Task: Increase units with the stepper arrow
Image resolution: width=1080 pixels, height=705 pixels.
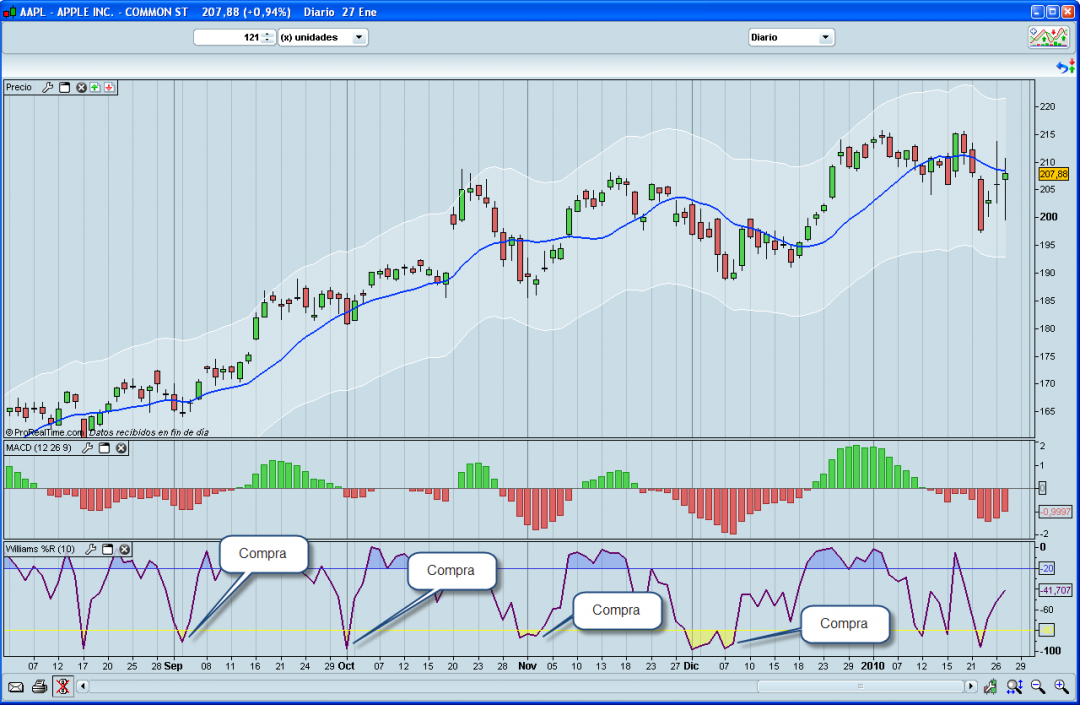Action: click(x=266, y=33)
